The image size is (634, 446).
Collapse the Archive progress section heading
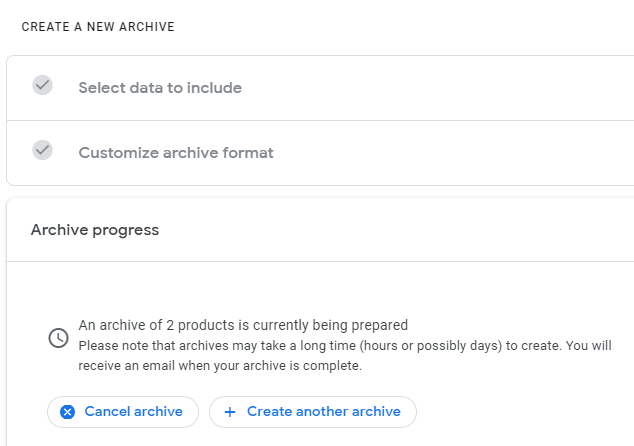pos(95,230)
